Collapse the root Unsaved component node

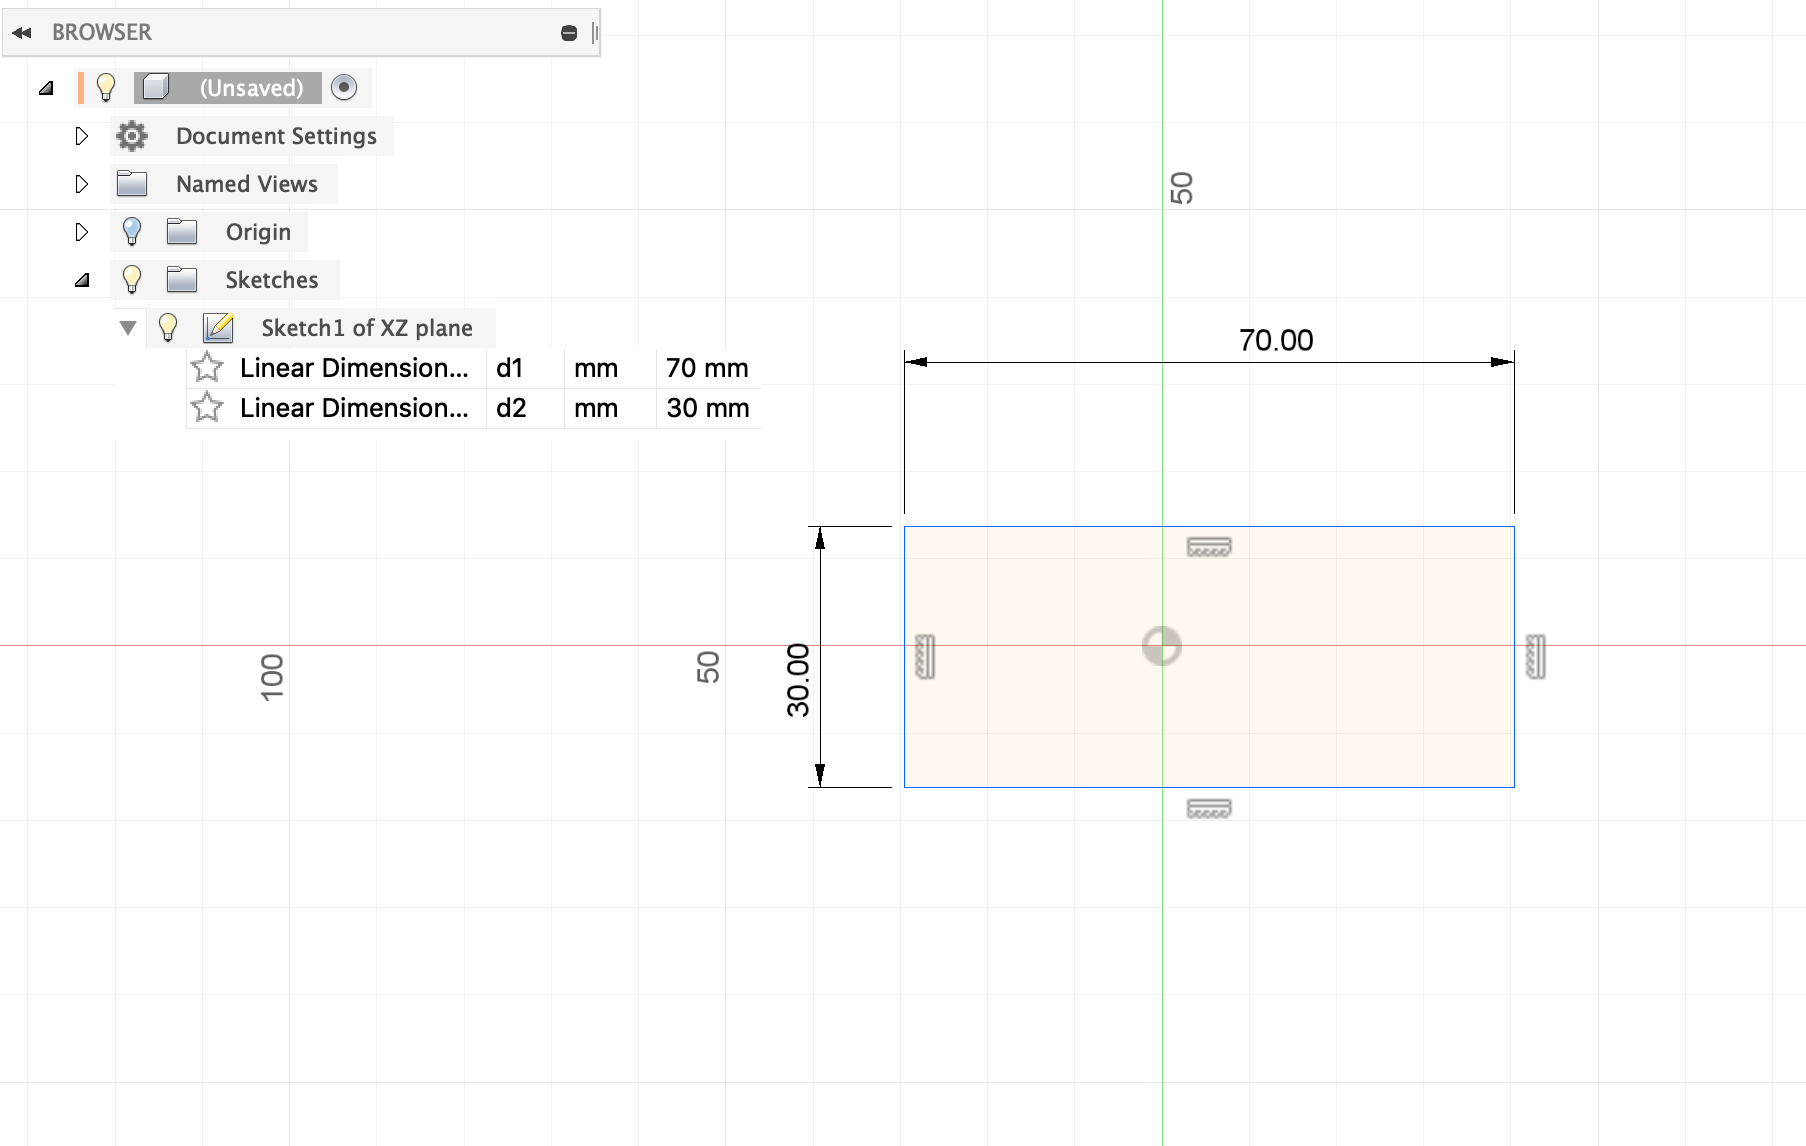click(46, 88)
